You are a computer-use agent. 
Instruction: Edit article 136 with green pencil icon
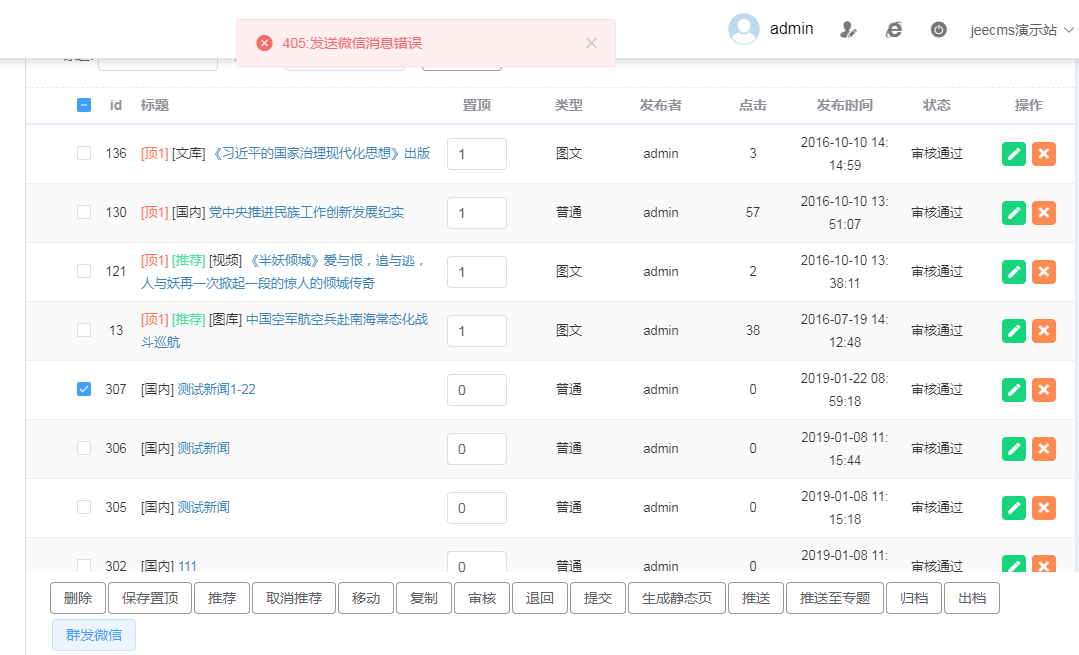coord(1014,153)
